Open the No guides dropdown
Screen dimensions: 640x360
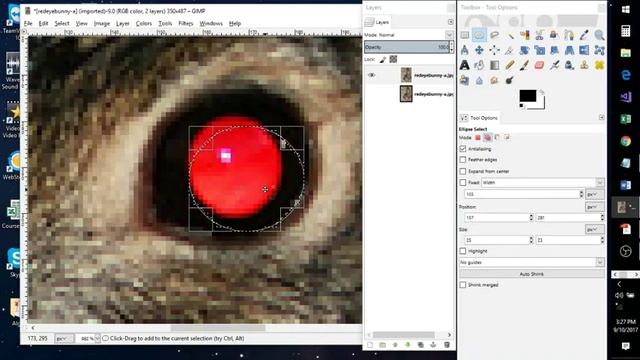tap(532, 262)
